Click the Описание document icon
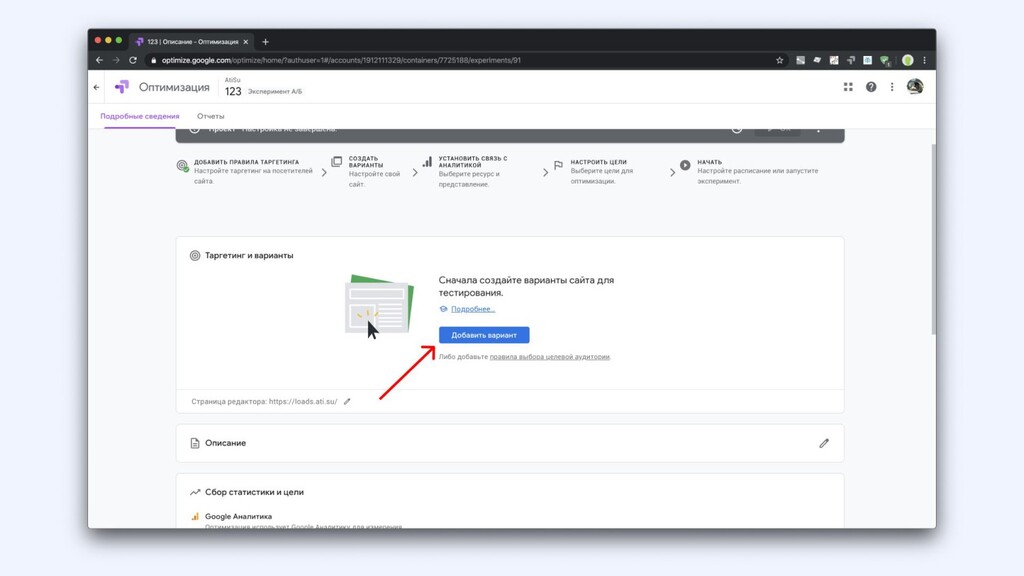Image resolution: width=1024 pixels, height=576 pixels. [x=195, y=443]
